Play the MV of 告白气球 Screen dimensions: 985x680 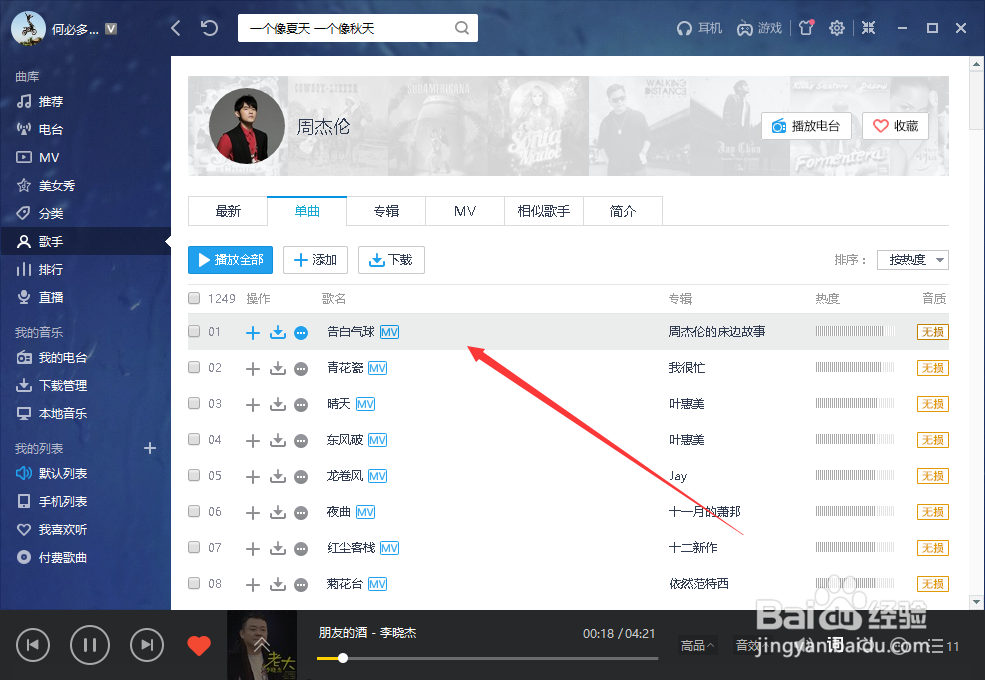(389, 331)
